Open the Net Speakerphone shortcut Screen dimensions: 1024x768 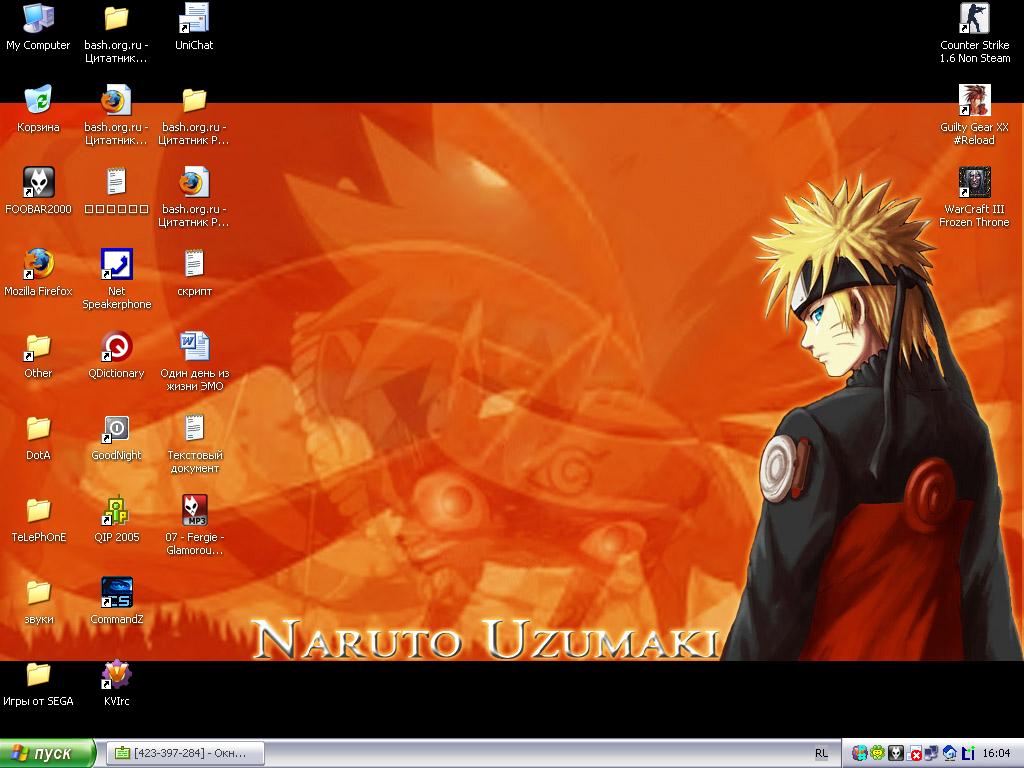click(116, 280)
